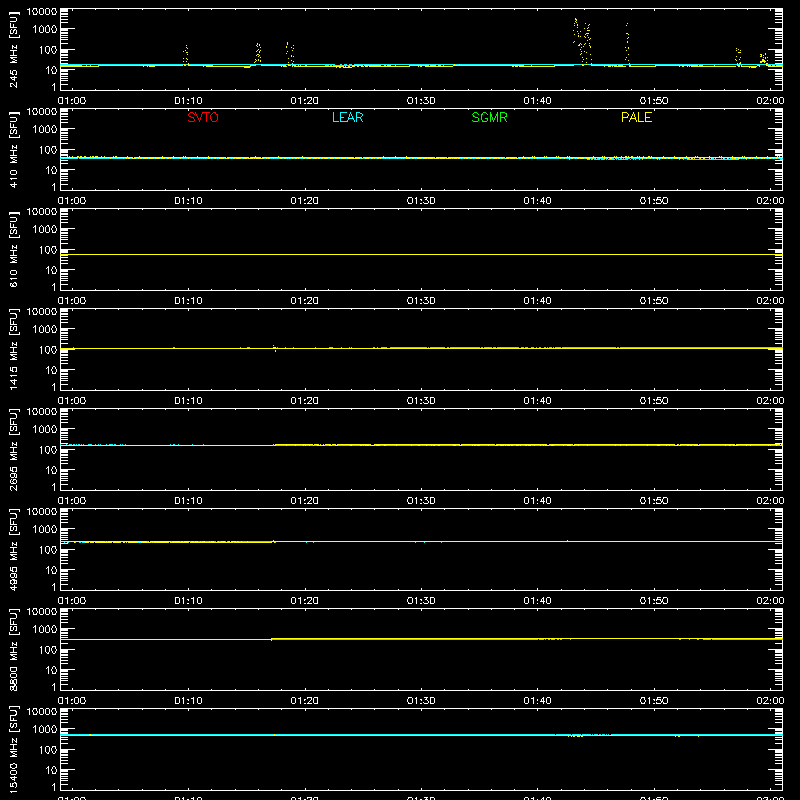Select the 4995 MHz [SFU] axis title
The width and height of the screenshot is (800, 800).
click(x=13, y=550)
